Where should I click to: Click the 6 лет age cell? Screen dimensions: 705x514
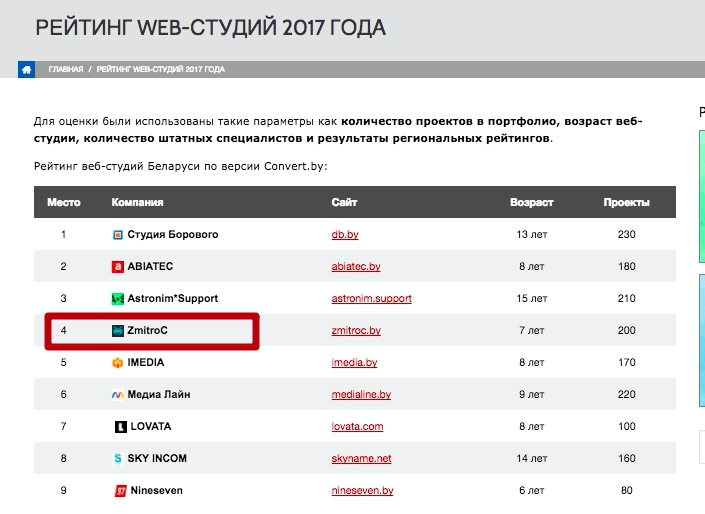coord(531,490)
